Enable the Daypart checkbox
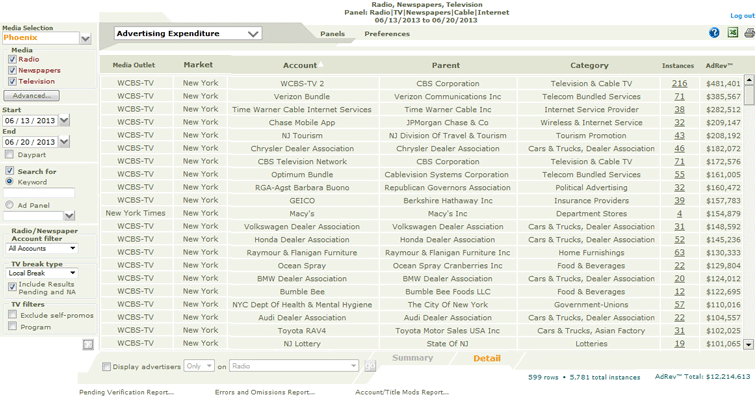756x398 pixels. 9,154
